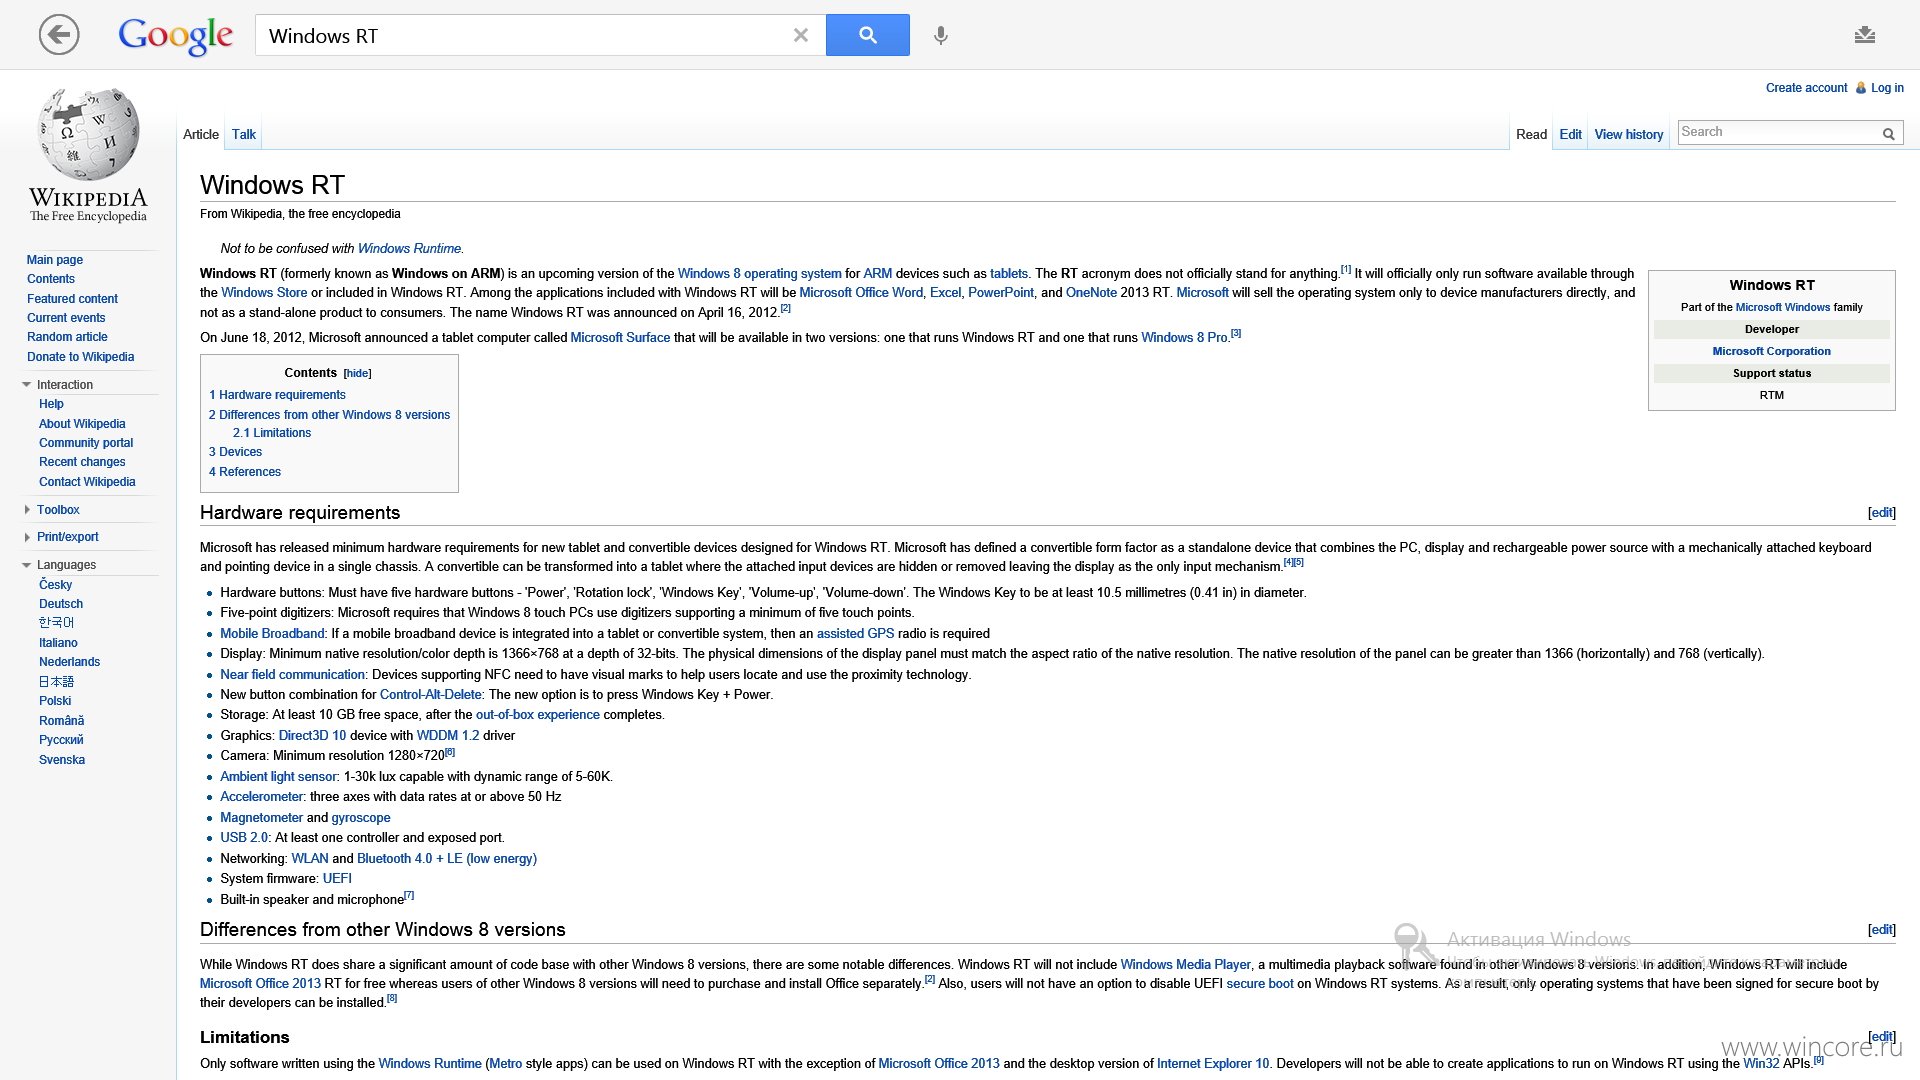Image resolution: width=1920 pixels, height=1080 pixels.
Task: Open the Windows Runtime hatnote link
Action: tap(409, 249)
